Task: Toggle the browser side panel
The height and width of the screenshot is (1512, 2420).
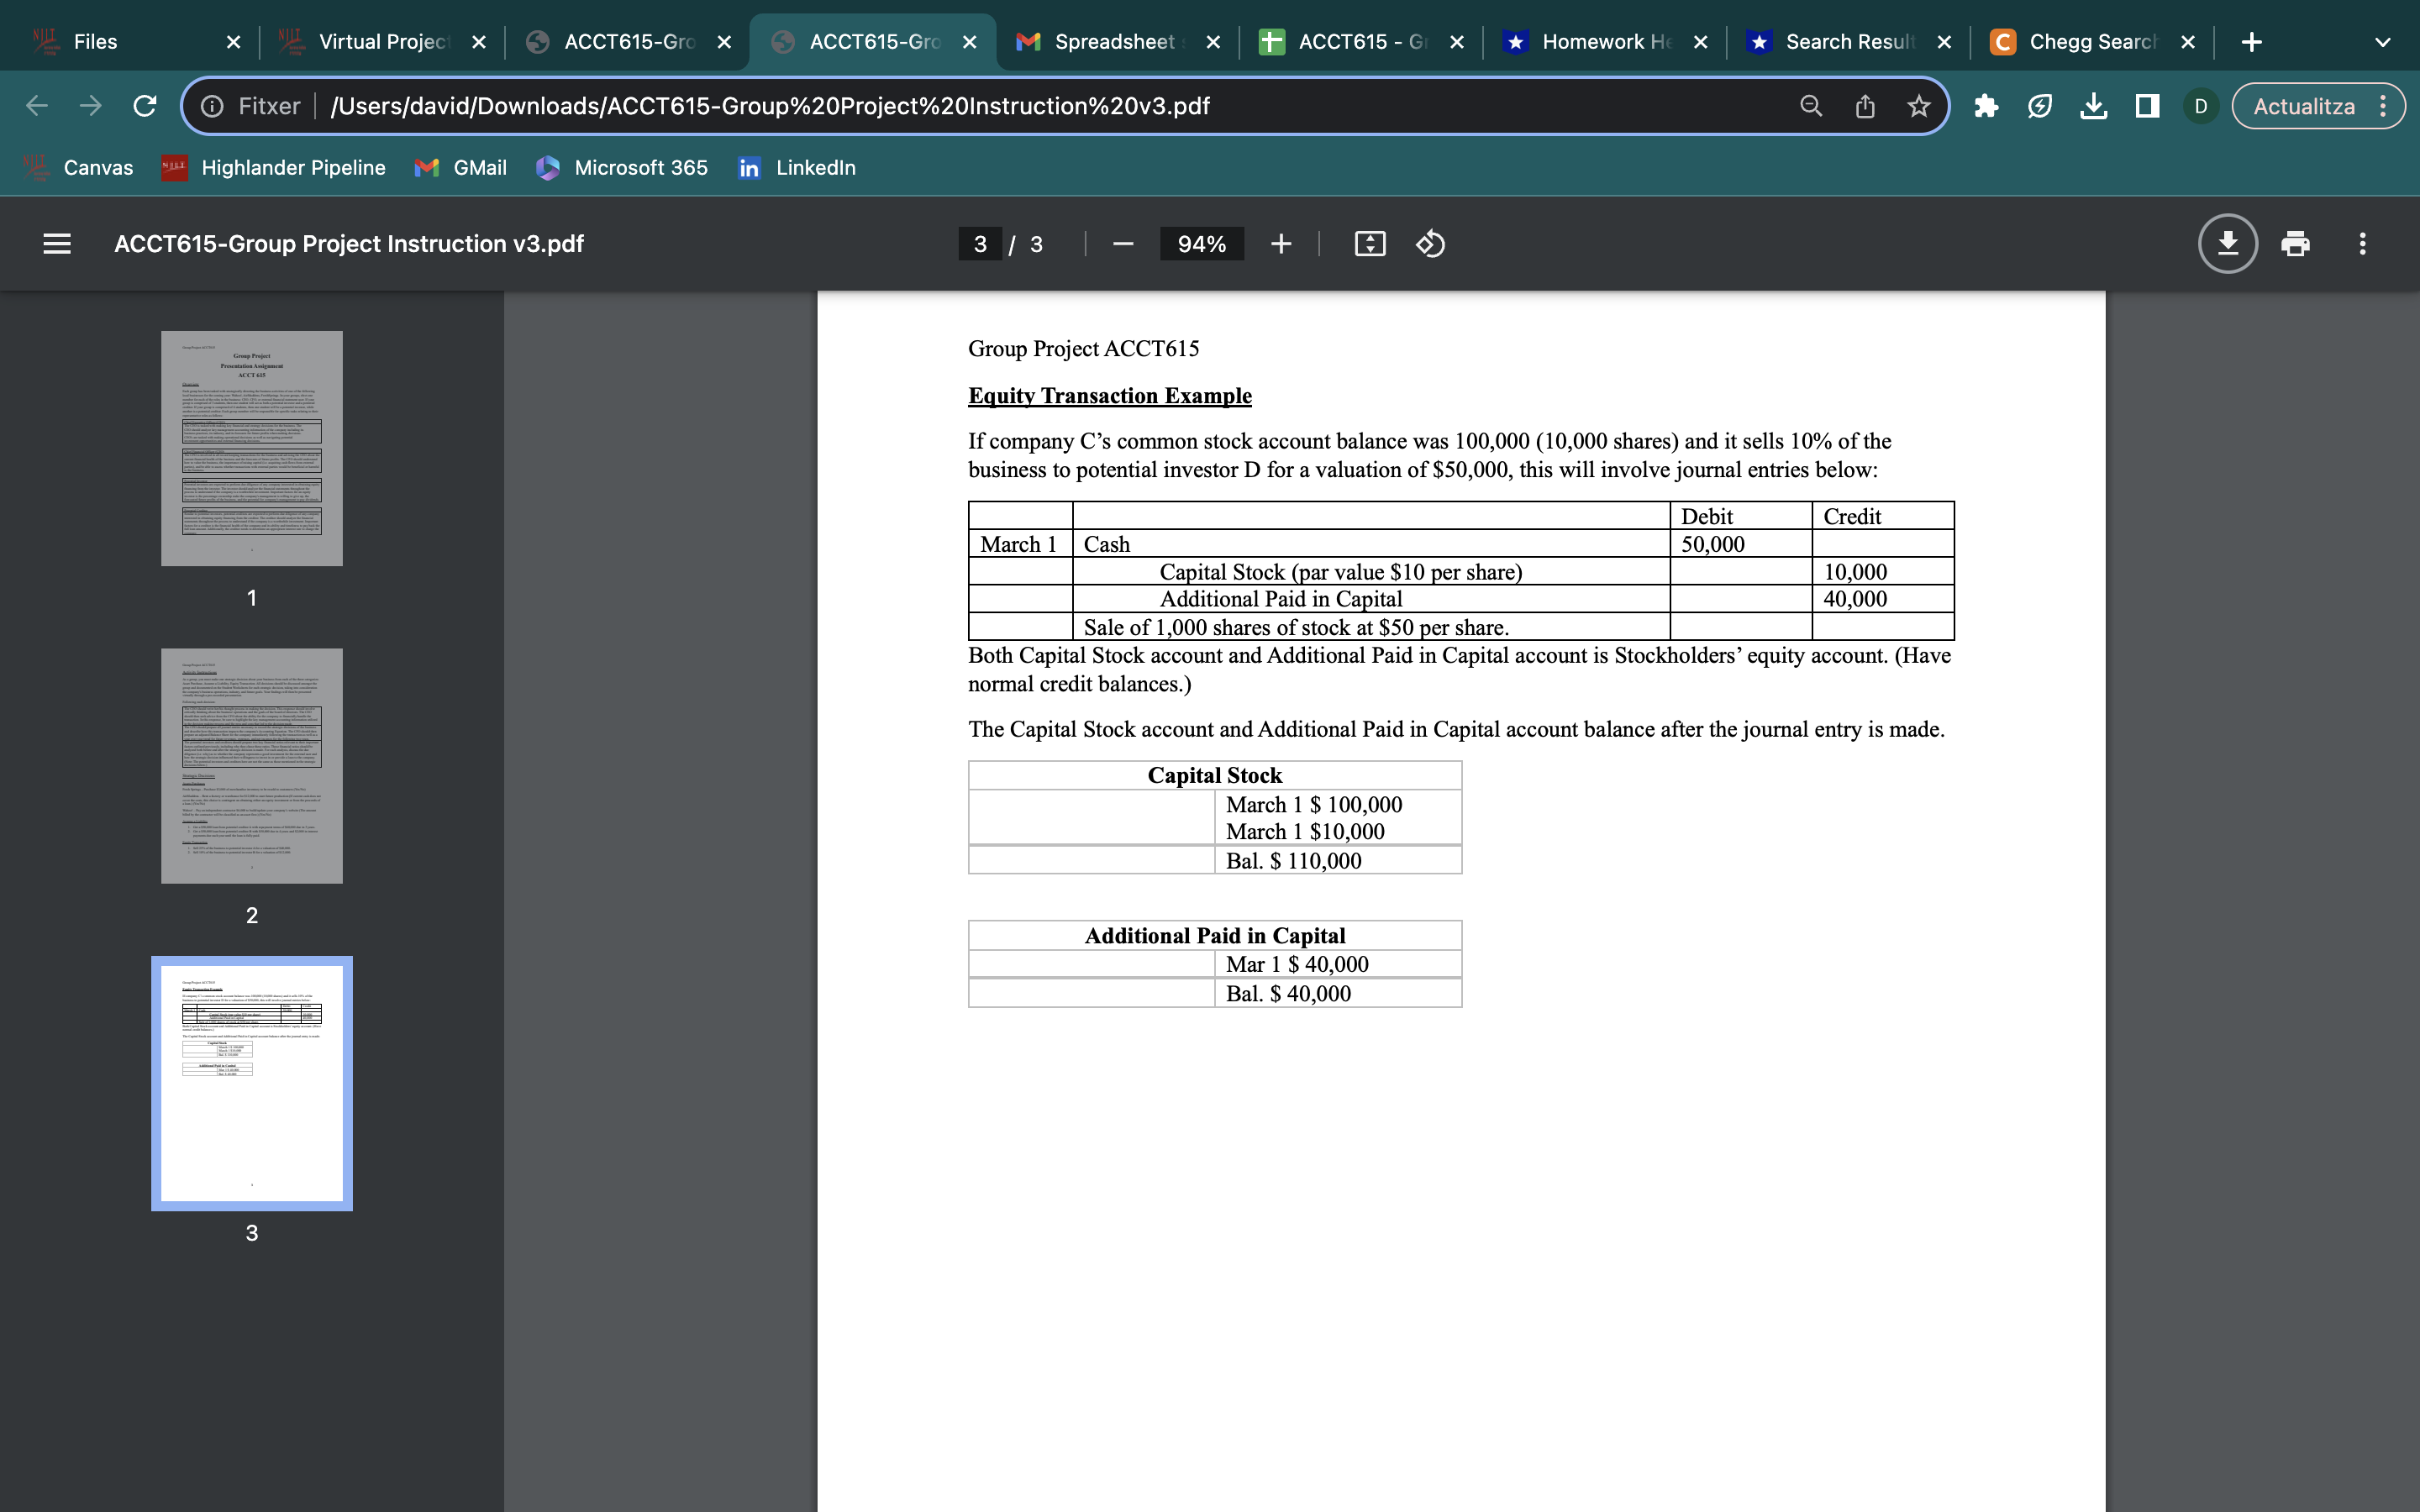Action: tap(2147, 106)
